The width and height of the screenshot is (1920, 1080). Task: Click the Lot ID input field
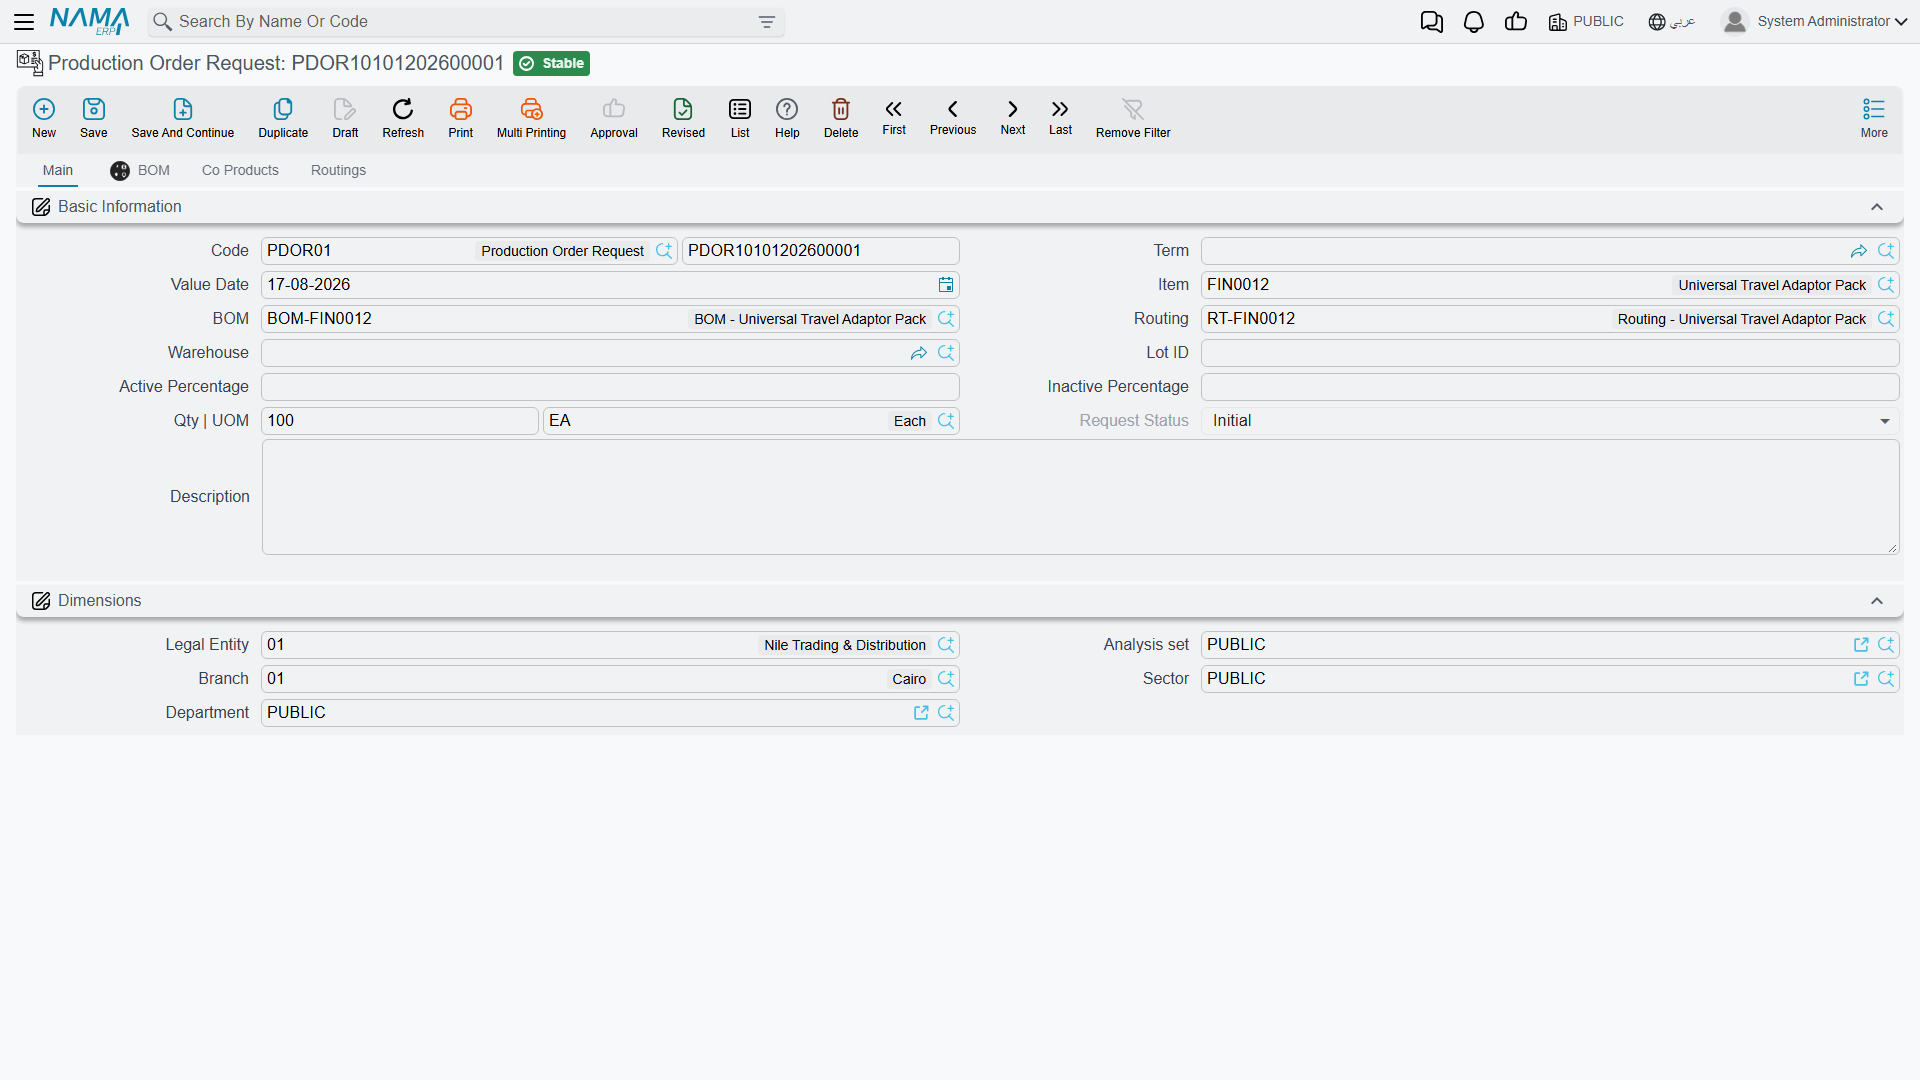1550,353
